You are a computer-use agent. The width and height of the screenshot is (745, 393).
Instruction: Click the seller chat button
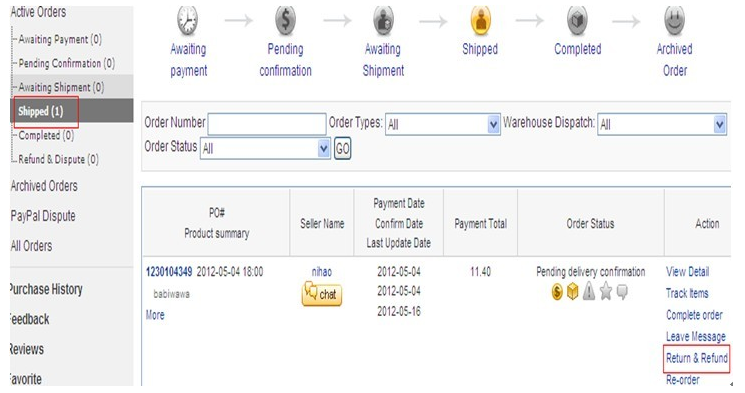click(x=322, y=293)
